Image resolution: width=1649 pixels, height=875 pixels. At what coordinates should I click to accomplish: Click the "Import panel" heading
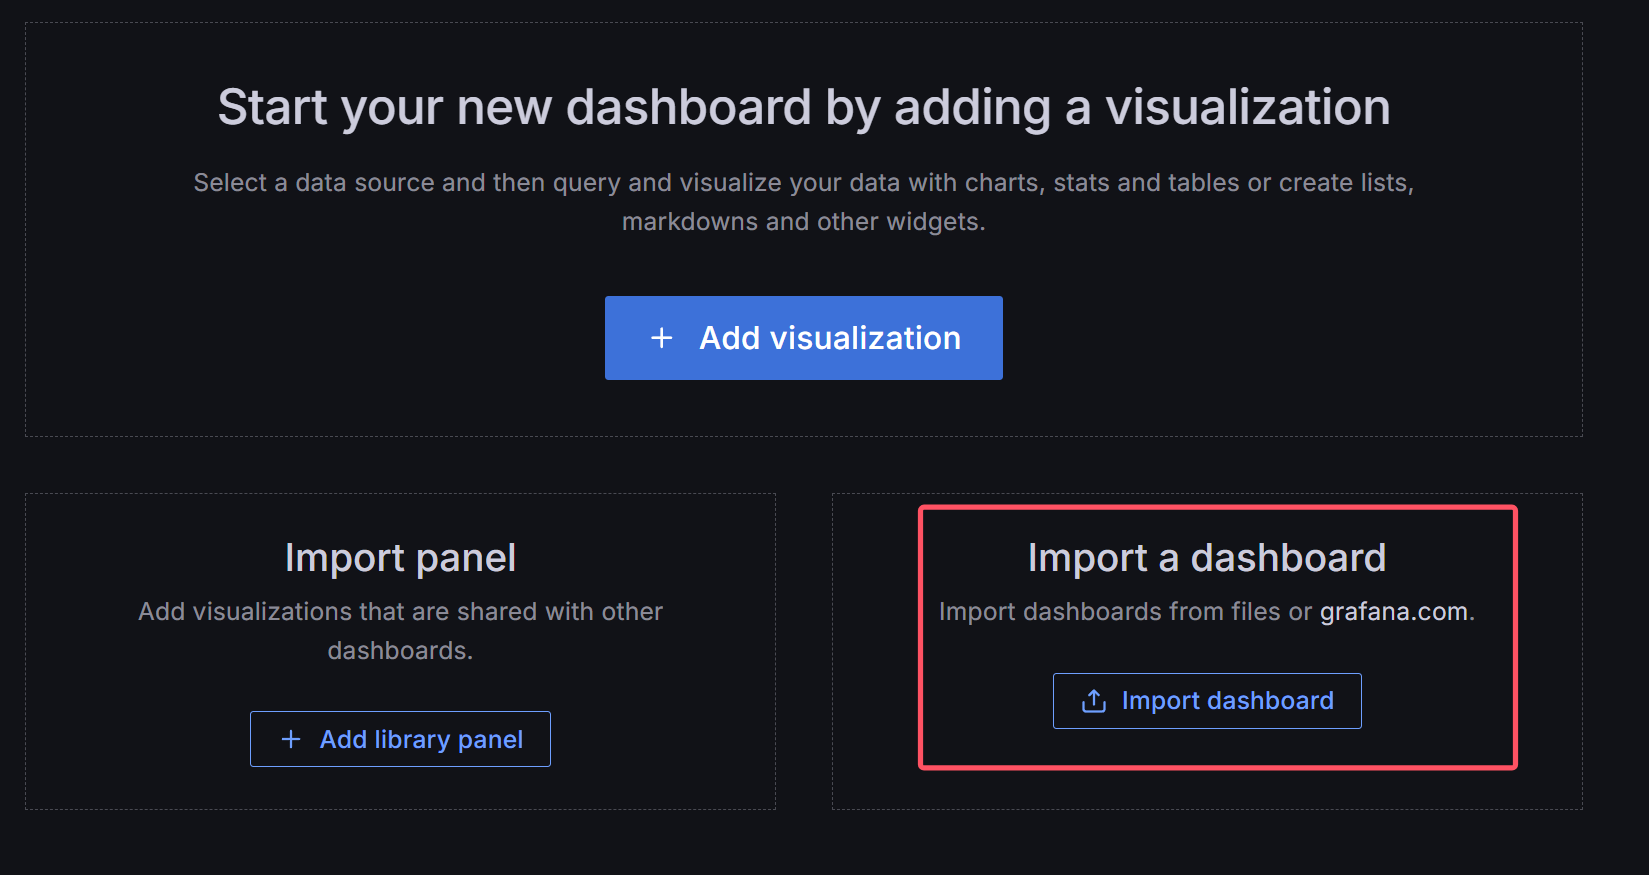pyautogui.click(x=400, y=558)
